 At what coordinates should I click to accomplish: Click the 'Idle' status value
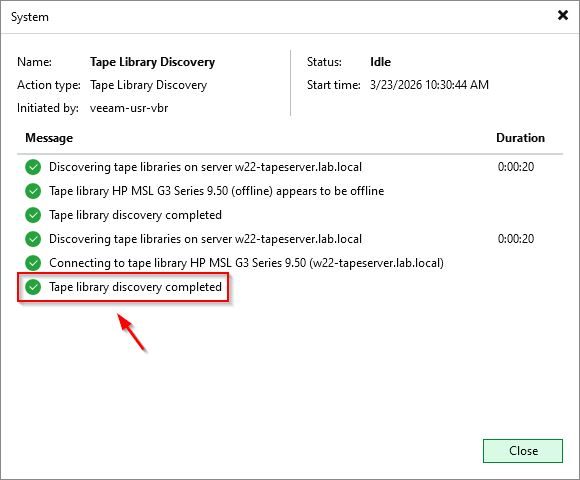coord(380,62)
